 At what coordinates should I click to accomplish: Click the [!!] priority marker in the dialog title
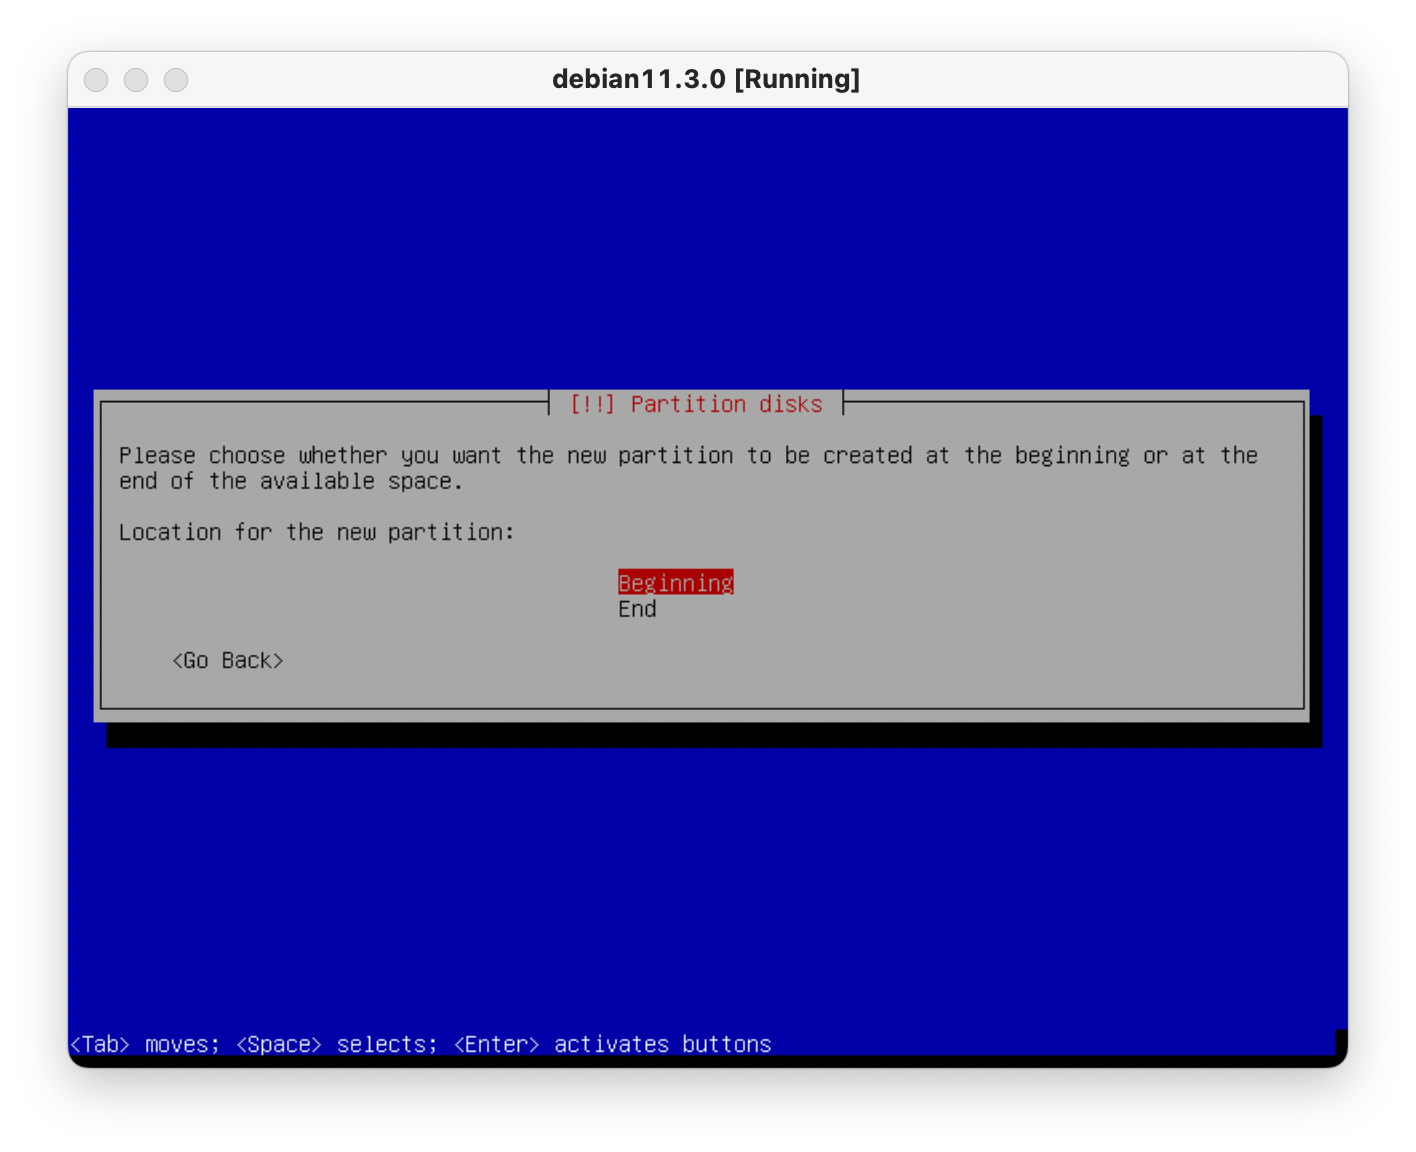tap(592, 404)
